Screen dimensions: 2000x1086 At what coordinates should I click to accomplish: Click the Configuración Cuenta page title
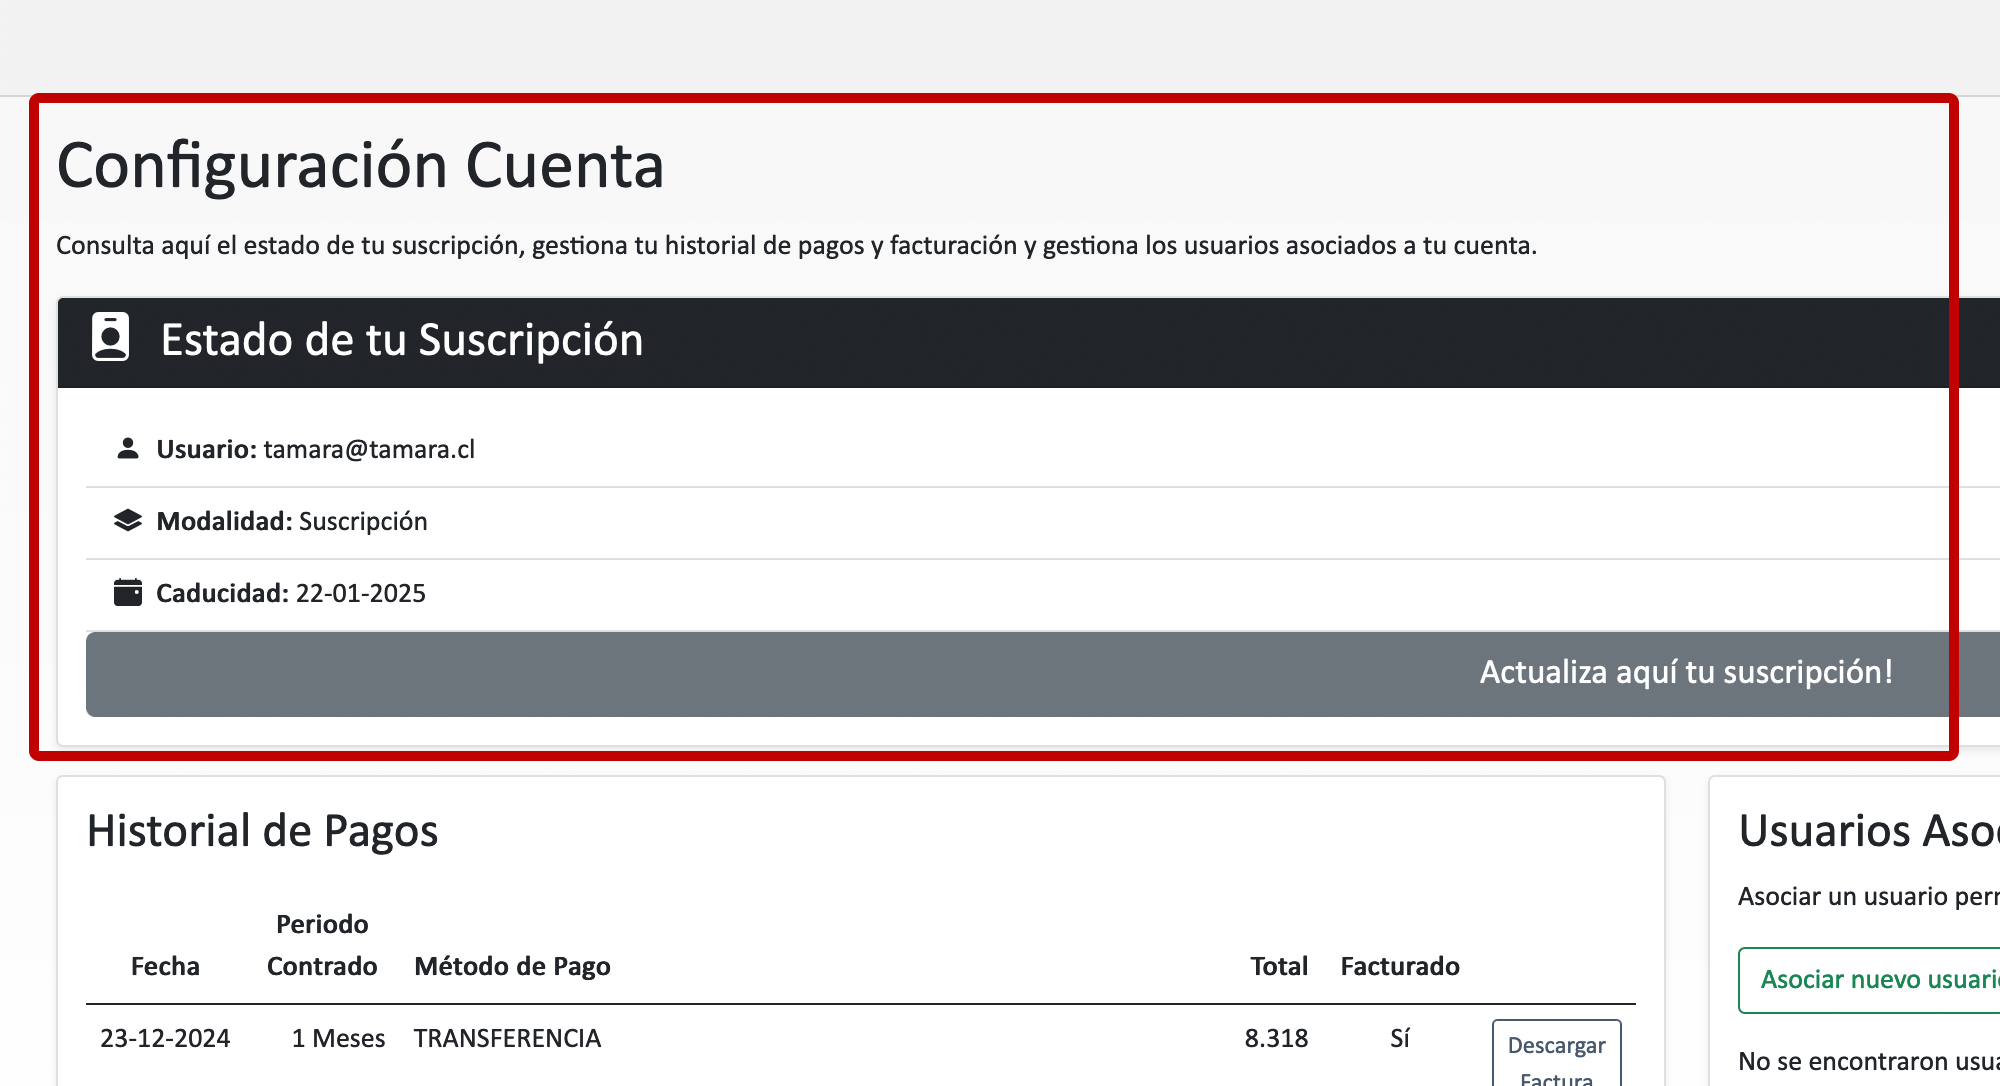(x=360, y=166)
